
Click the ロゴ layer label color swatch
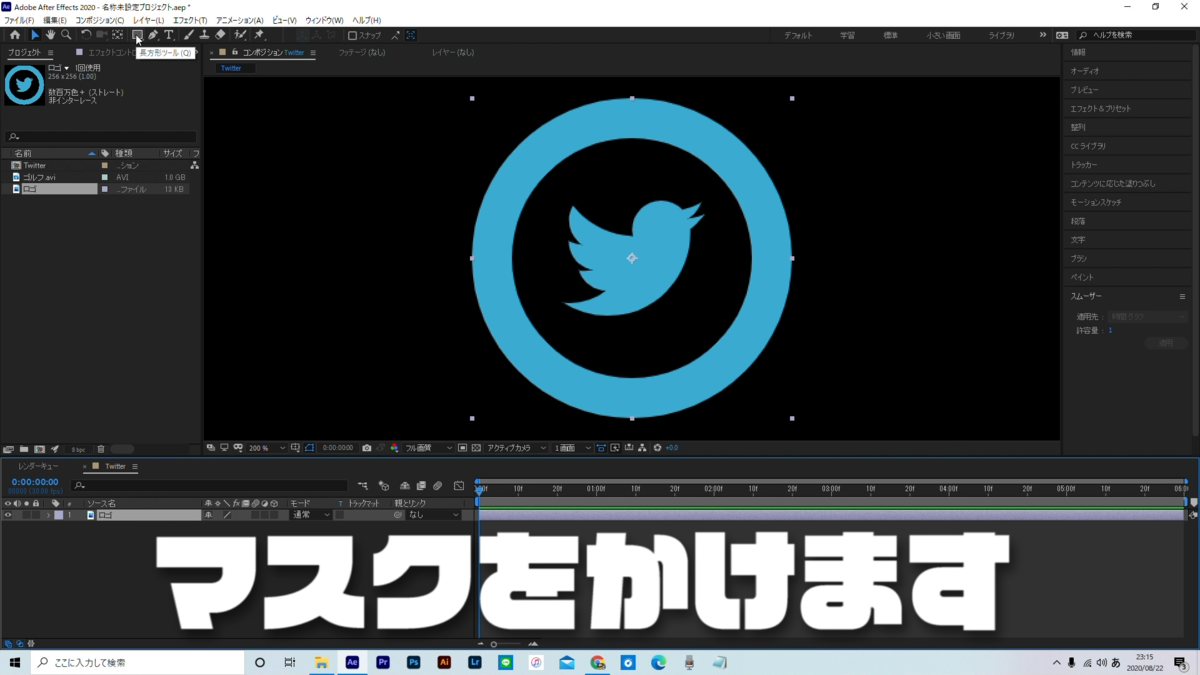pyautogui.click(x=58, y=515)
